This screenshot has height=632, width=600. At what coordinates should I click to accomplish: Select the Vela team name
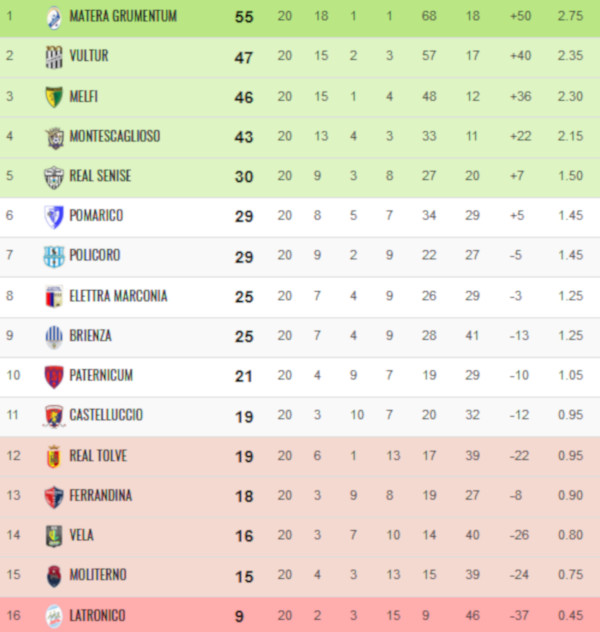point(81,535)
